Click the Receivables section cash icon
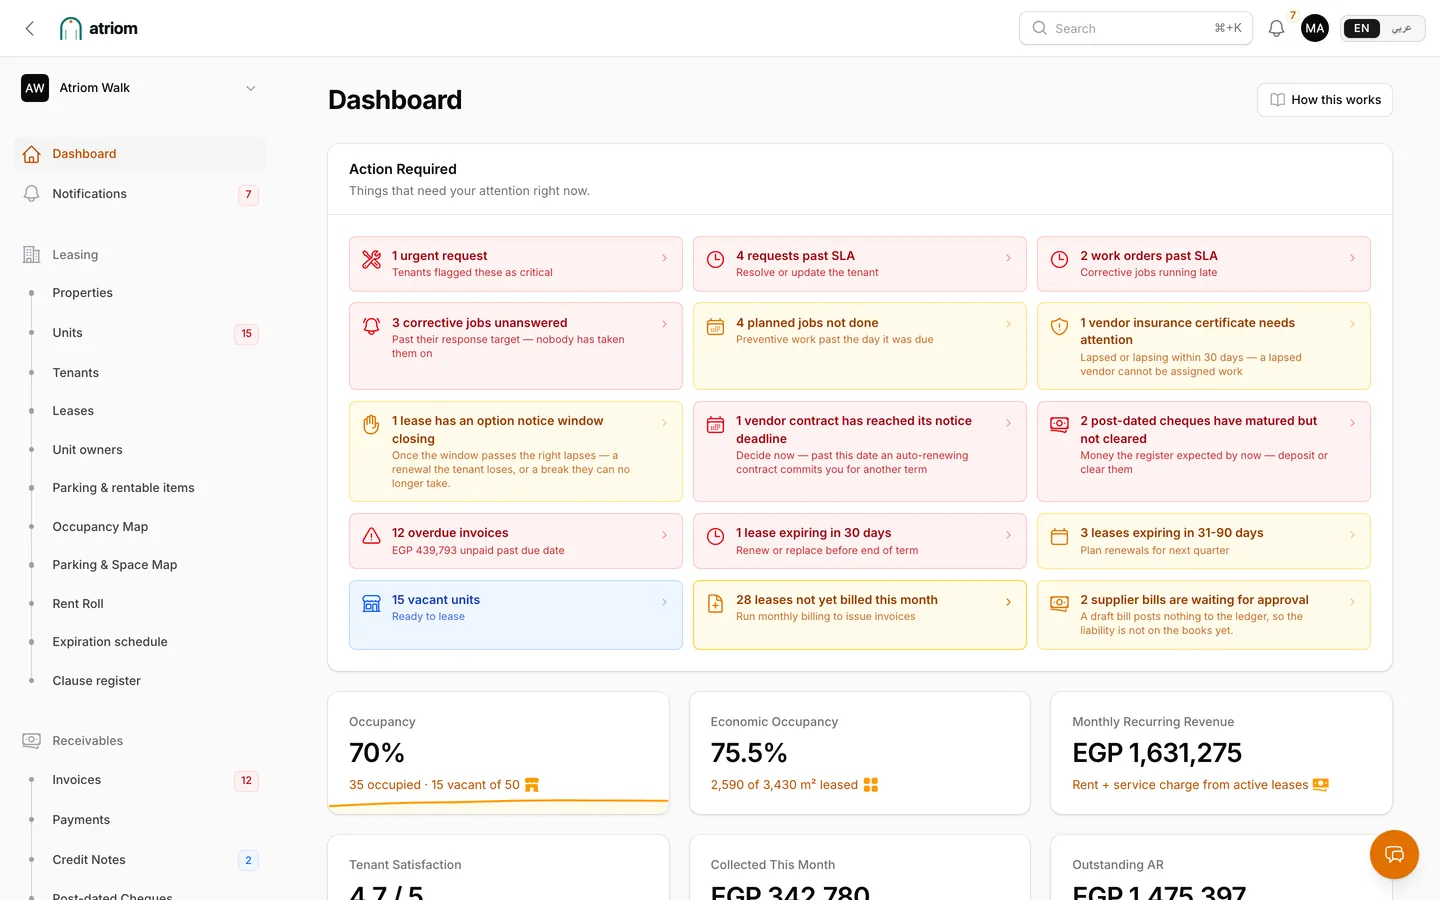This screenshot has height=900, width=1440. 31,740
